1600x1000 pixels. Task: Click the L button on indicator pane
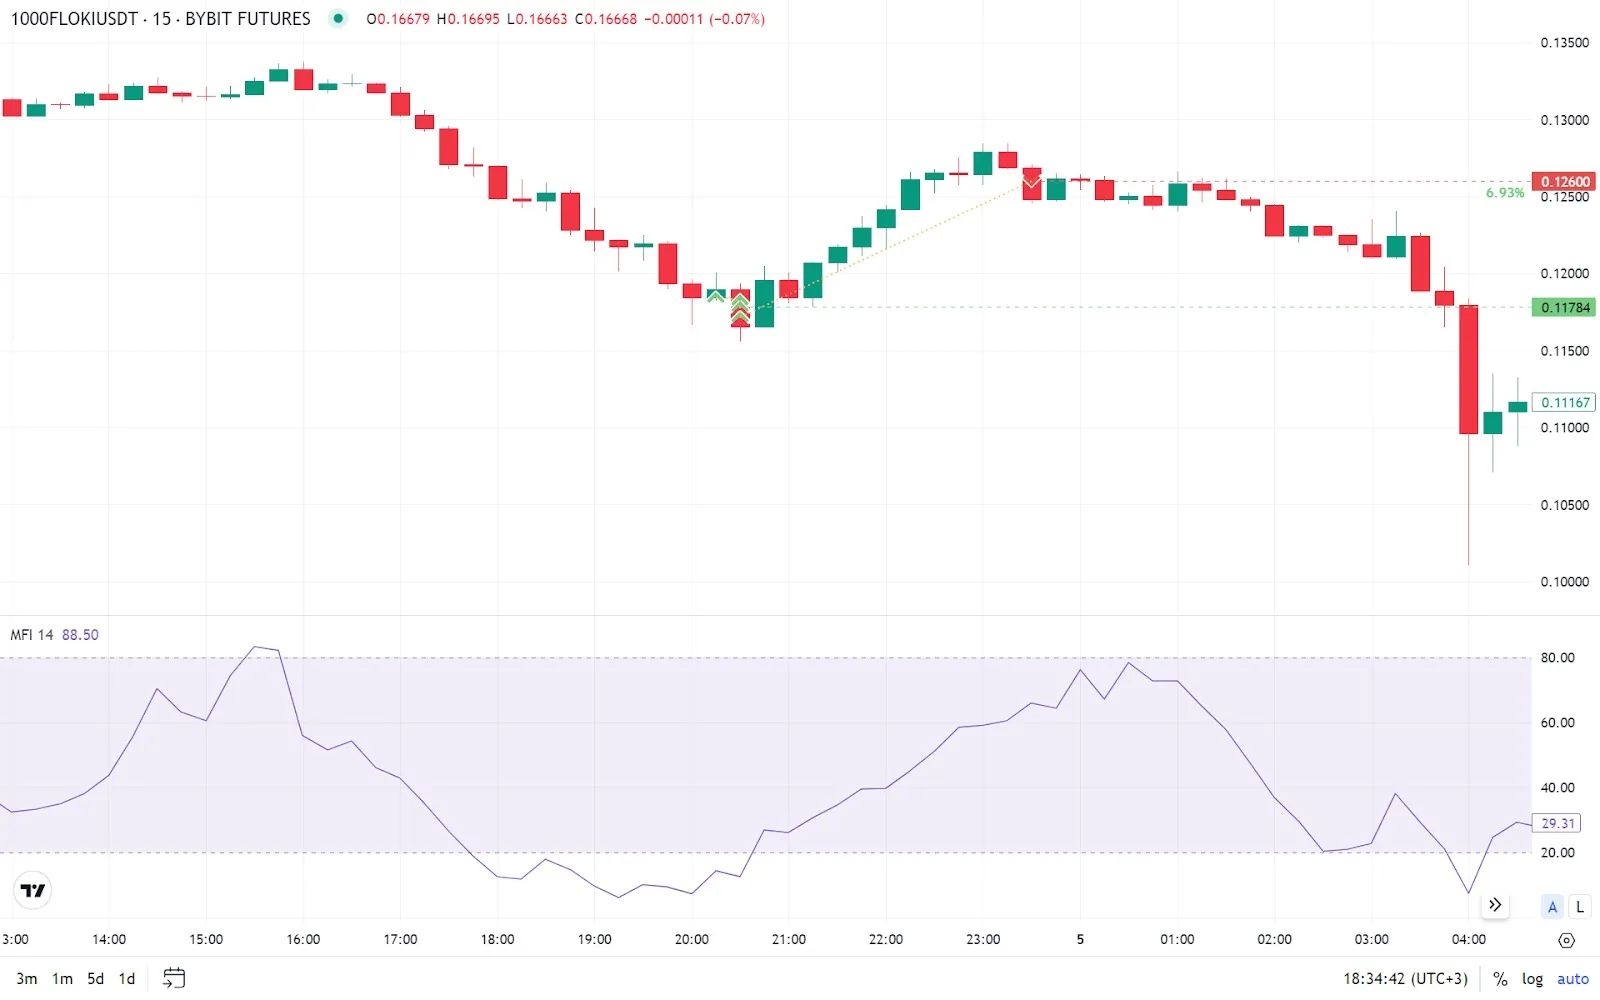point(1580,907)
